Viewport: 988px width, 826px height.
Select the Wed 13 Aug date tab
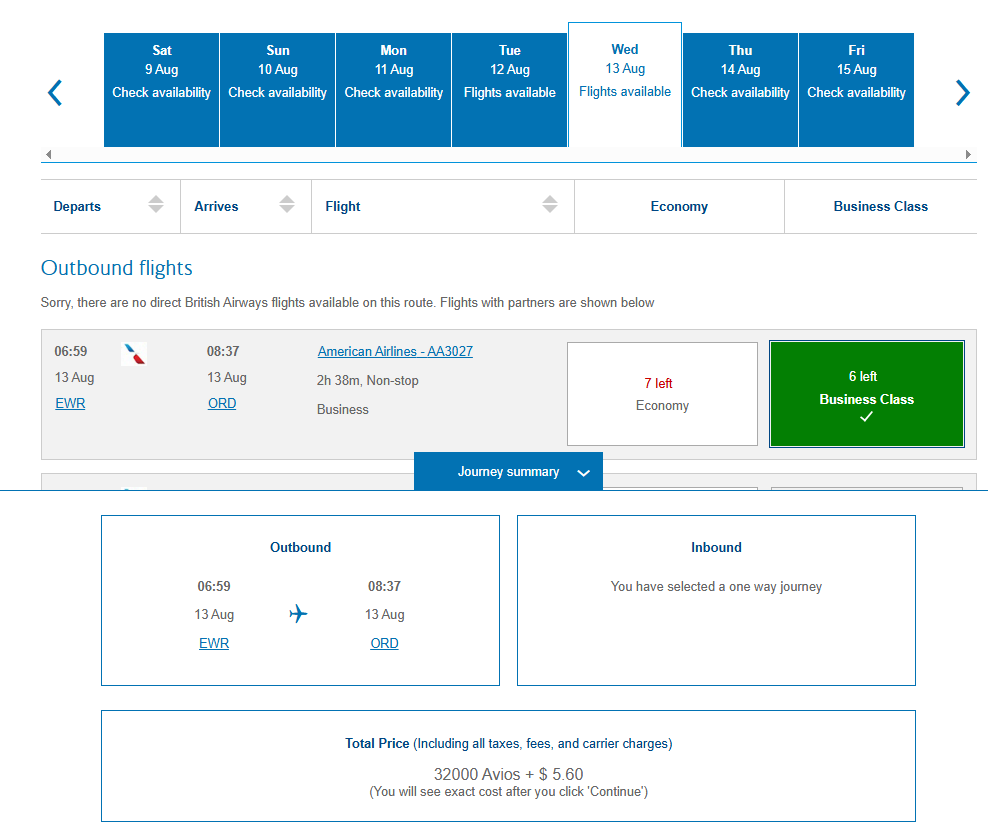(625, 85)
